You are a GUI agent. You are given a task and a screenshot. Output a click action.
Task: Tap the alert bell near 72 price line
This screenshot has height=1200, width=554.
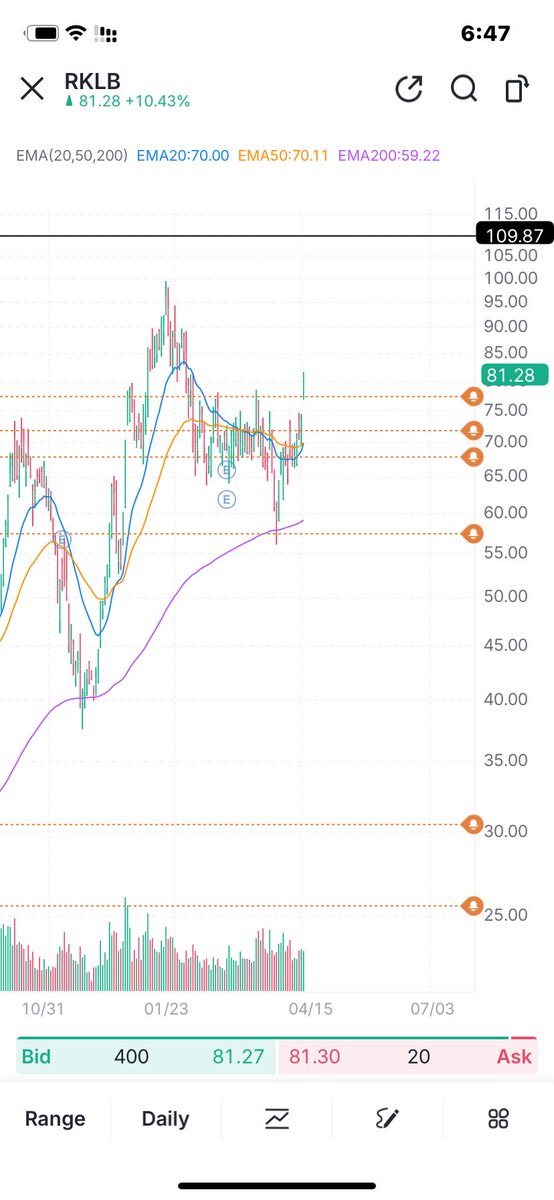tap(472, 431)
